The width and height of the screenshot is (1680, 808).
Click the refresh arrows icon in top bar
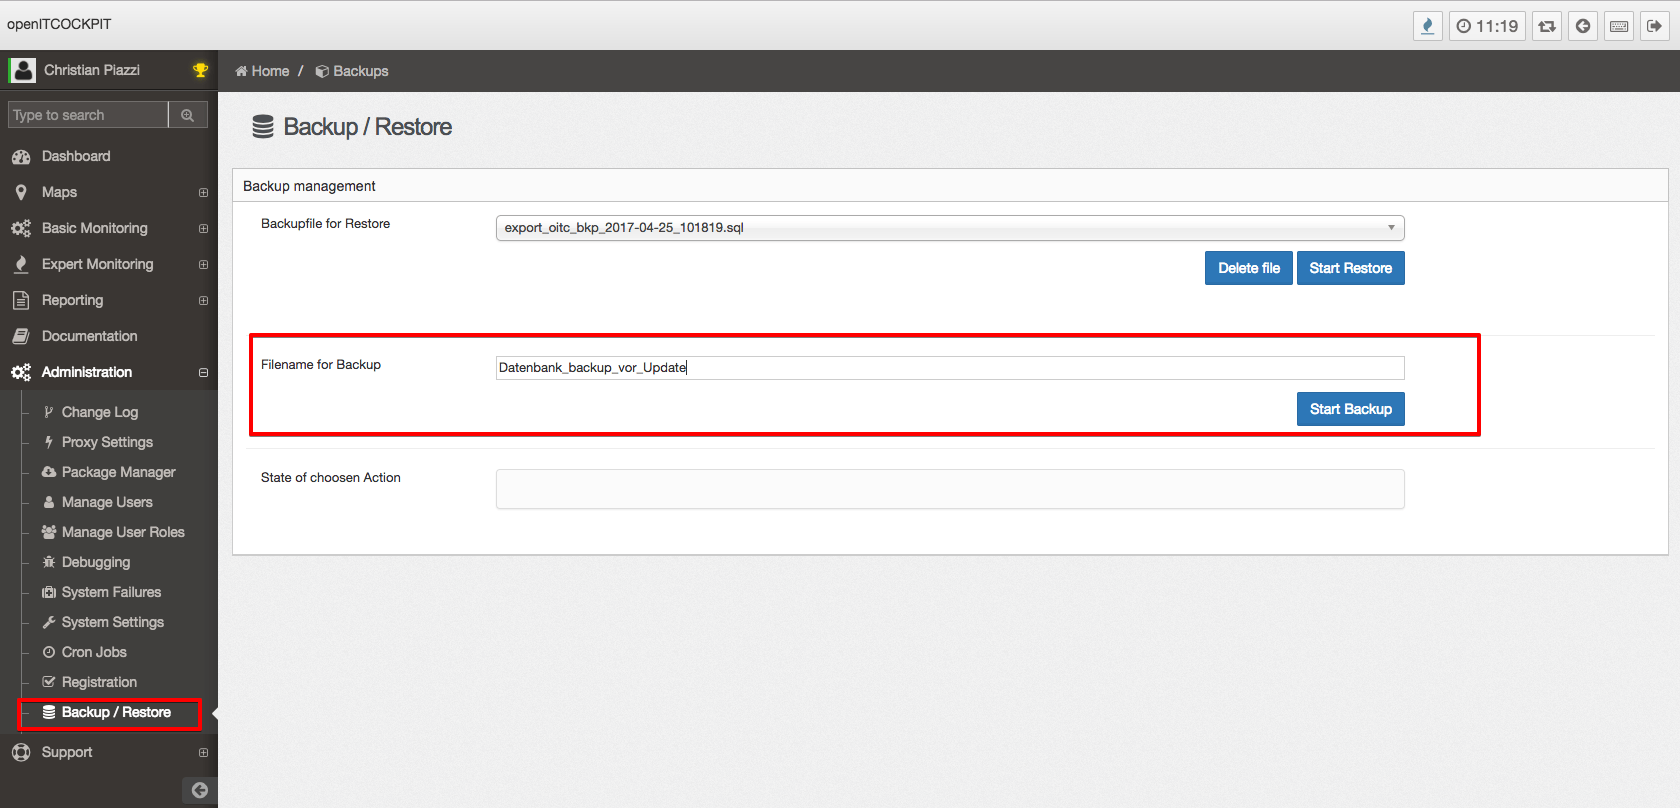point(1547,26)
